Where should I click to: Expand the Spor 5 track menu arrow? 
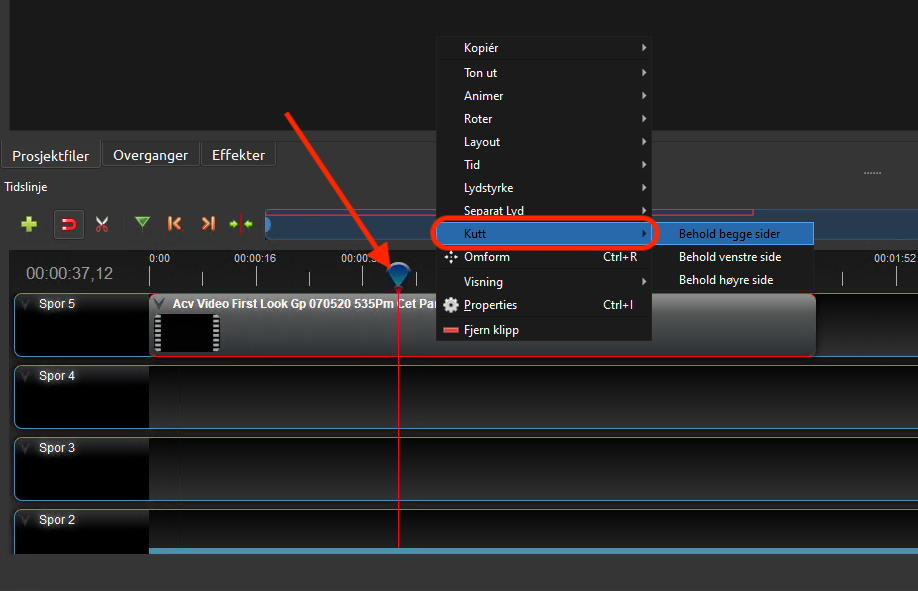25,304
